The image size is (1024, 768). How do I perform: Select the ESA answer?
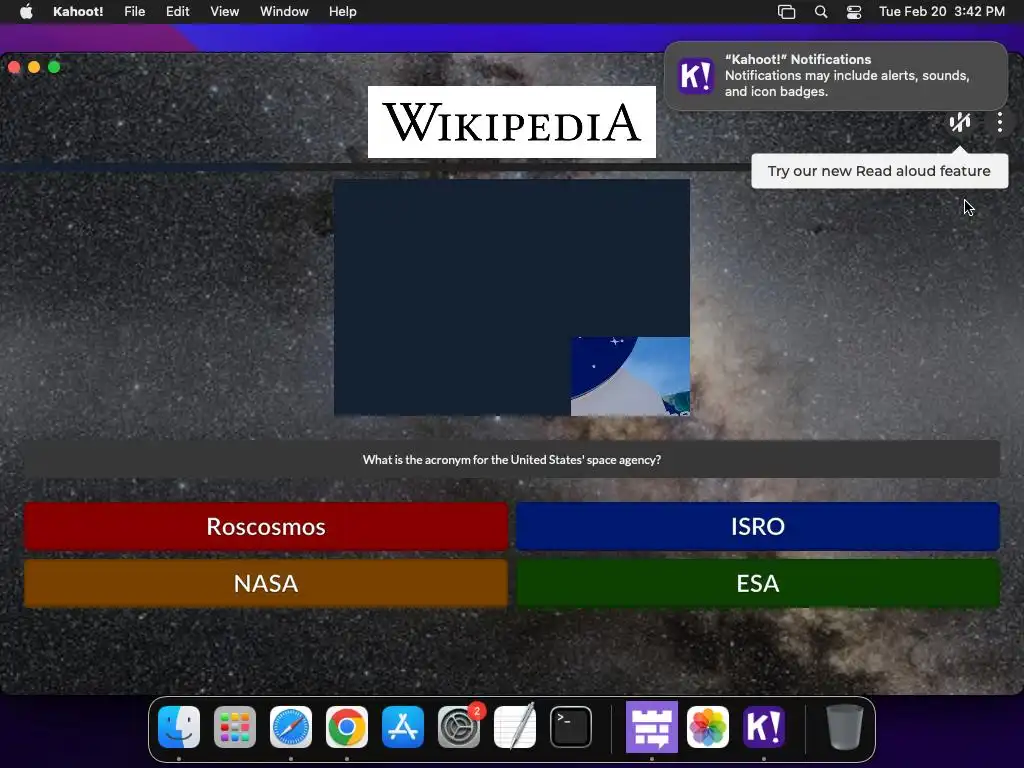coord(758,583)
